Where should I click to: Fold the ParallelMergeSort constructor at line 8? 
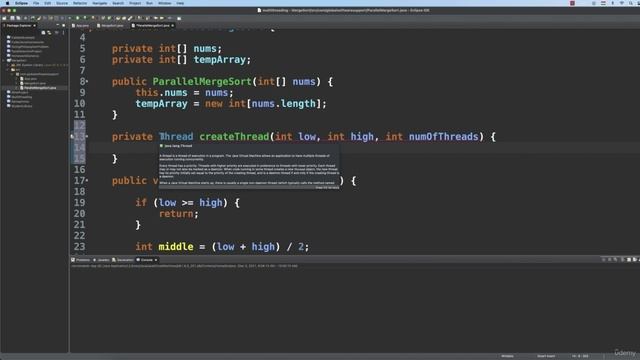pos(87,82)
